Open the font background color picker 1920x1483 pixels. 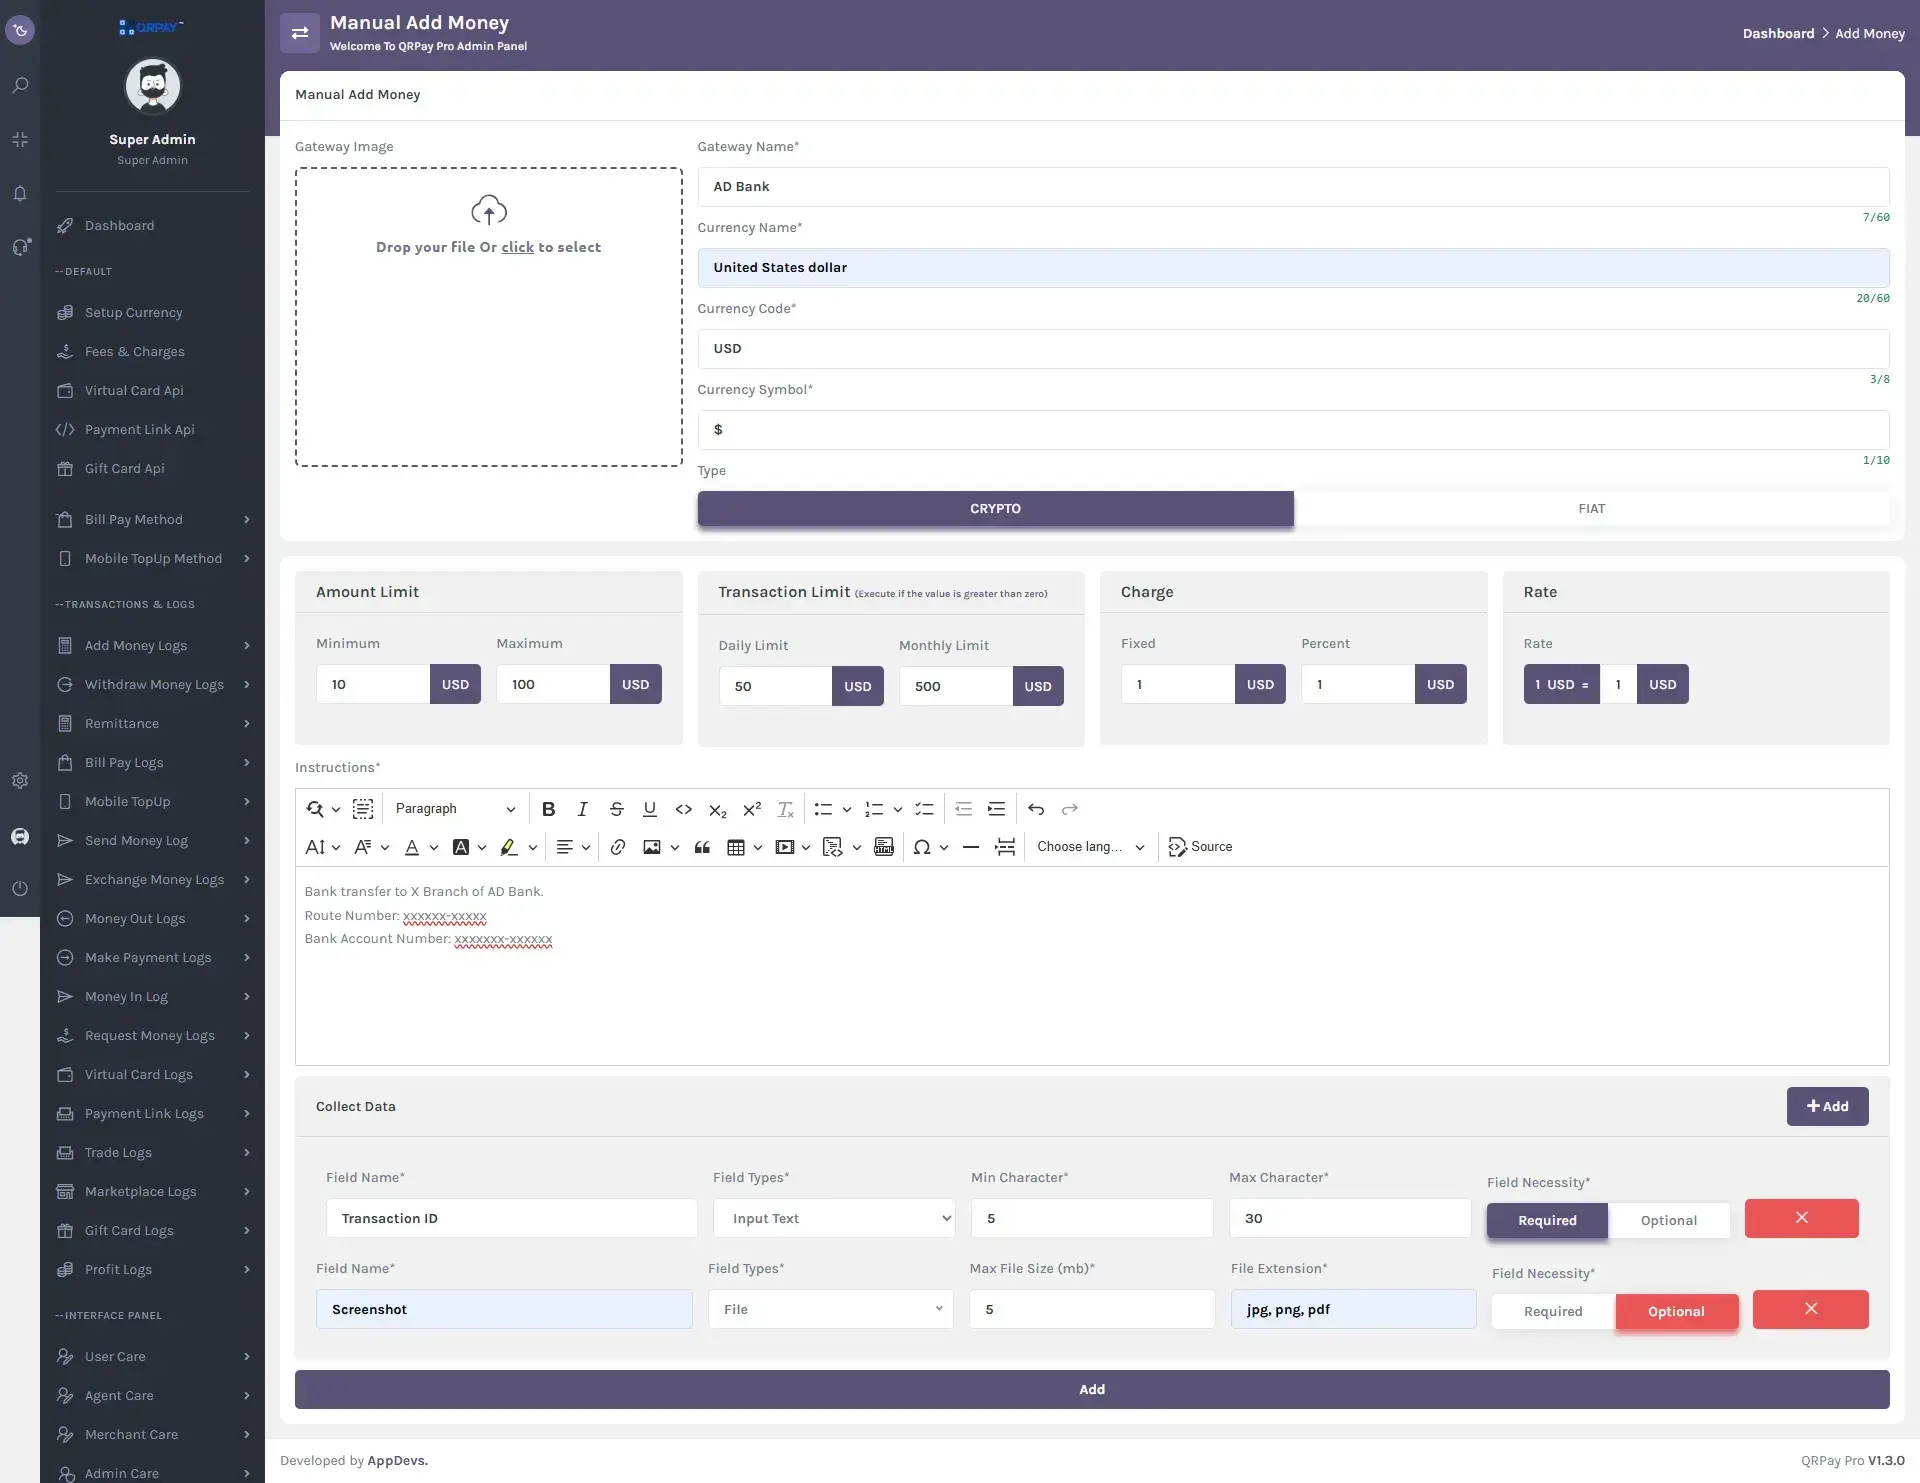coord(469,847)
